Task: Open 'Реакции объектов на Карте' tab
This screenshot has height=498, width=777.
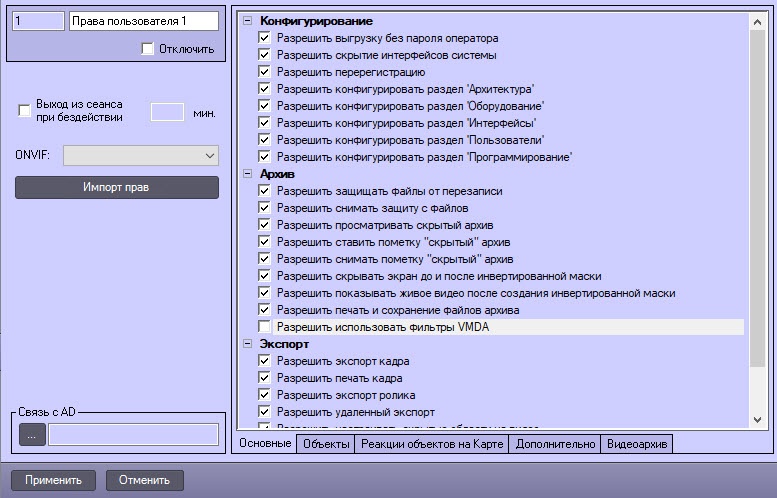Action: (x=432, y=444)
